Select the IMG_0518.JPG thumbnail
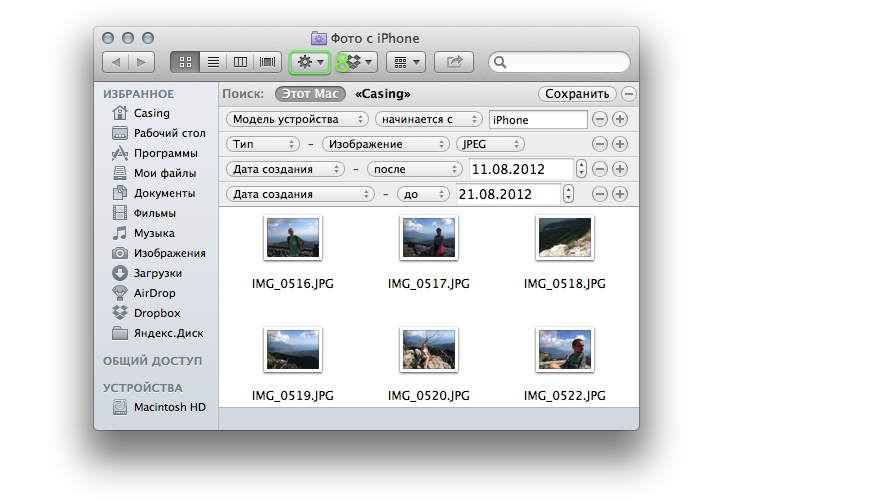The height and width of the screenshot is (501, 892). point(564,239)
